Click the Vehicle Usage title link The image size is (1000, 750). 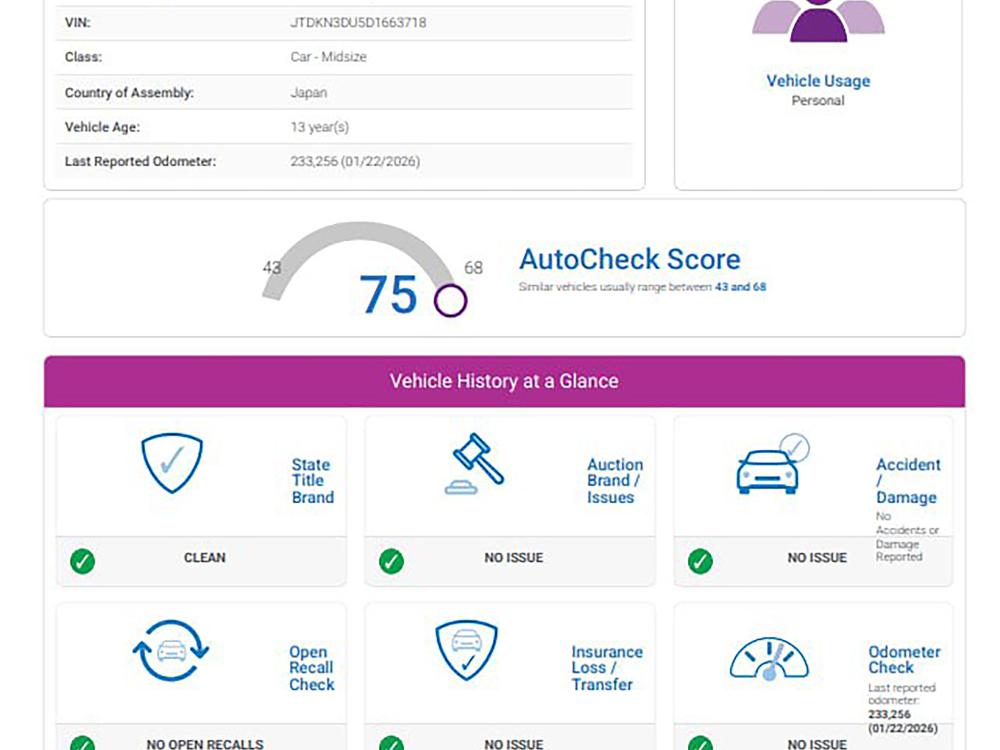(818, 81)
